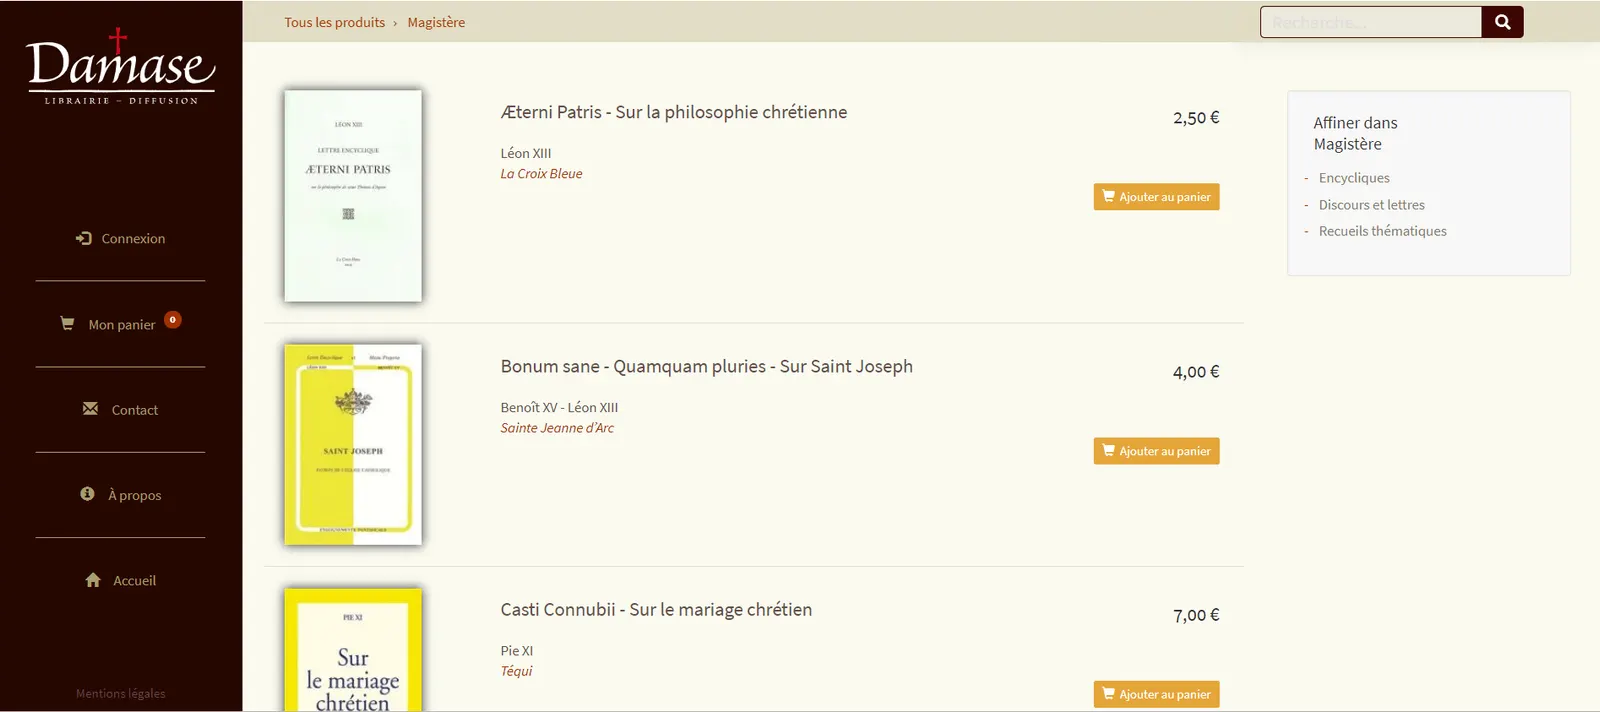Open the Æterni Patris product title
This screenshot has height=712, width=1600.
674,112
